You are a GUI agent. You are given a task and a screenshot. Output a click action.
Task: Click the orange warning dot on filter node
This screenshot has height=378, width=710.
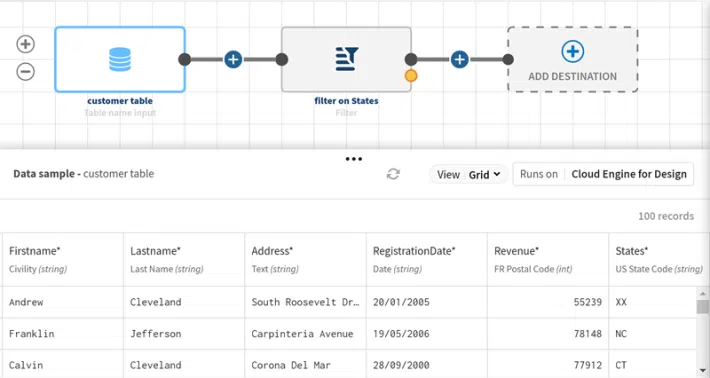pyautogui.click(x=411, y=76)
